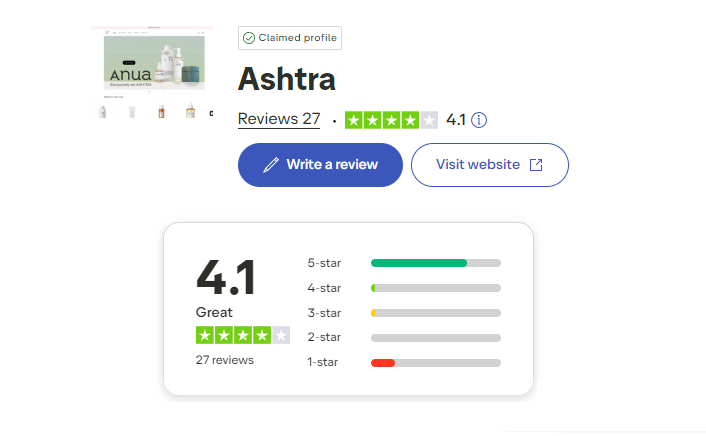Click the info icon next to 4.1 rating
This screenshot has width=706, height=436.
(479, 120)
